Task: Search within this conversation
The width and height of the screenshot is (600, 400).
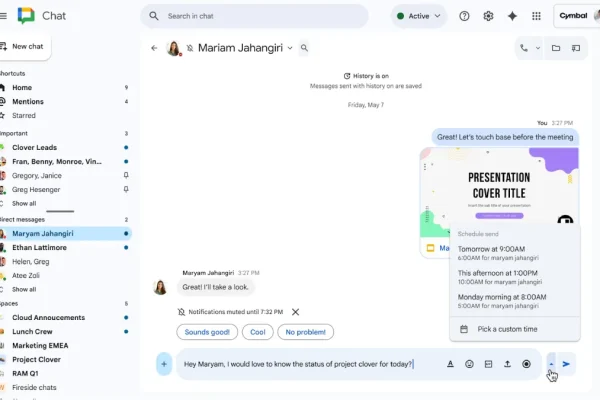Action: pyautogui.click(x=304, y=48)
